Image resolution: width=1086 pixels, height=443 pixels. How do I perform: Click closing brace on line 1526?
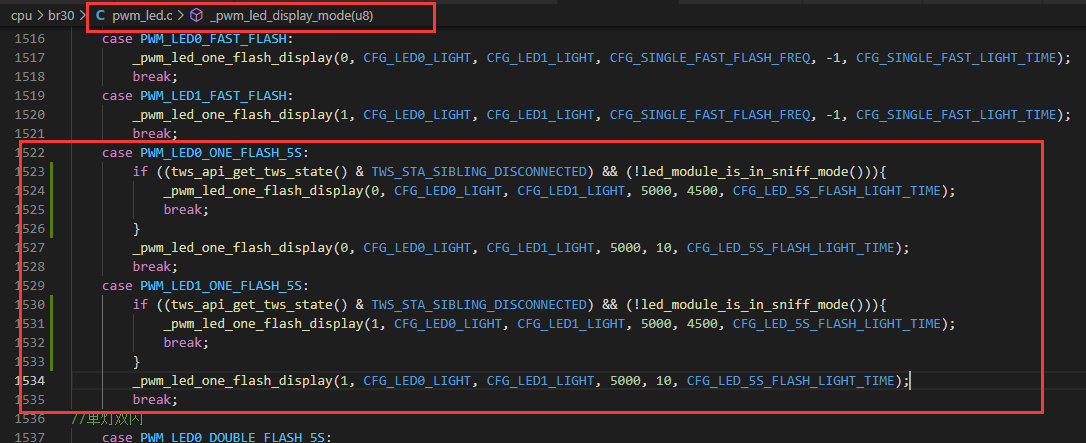coord(136,228)
